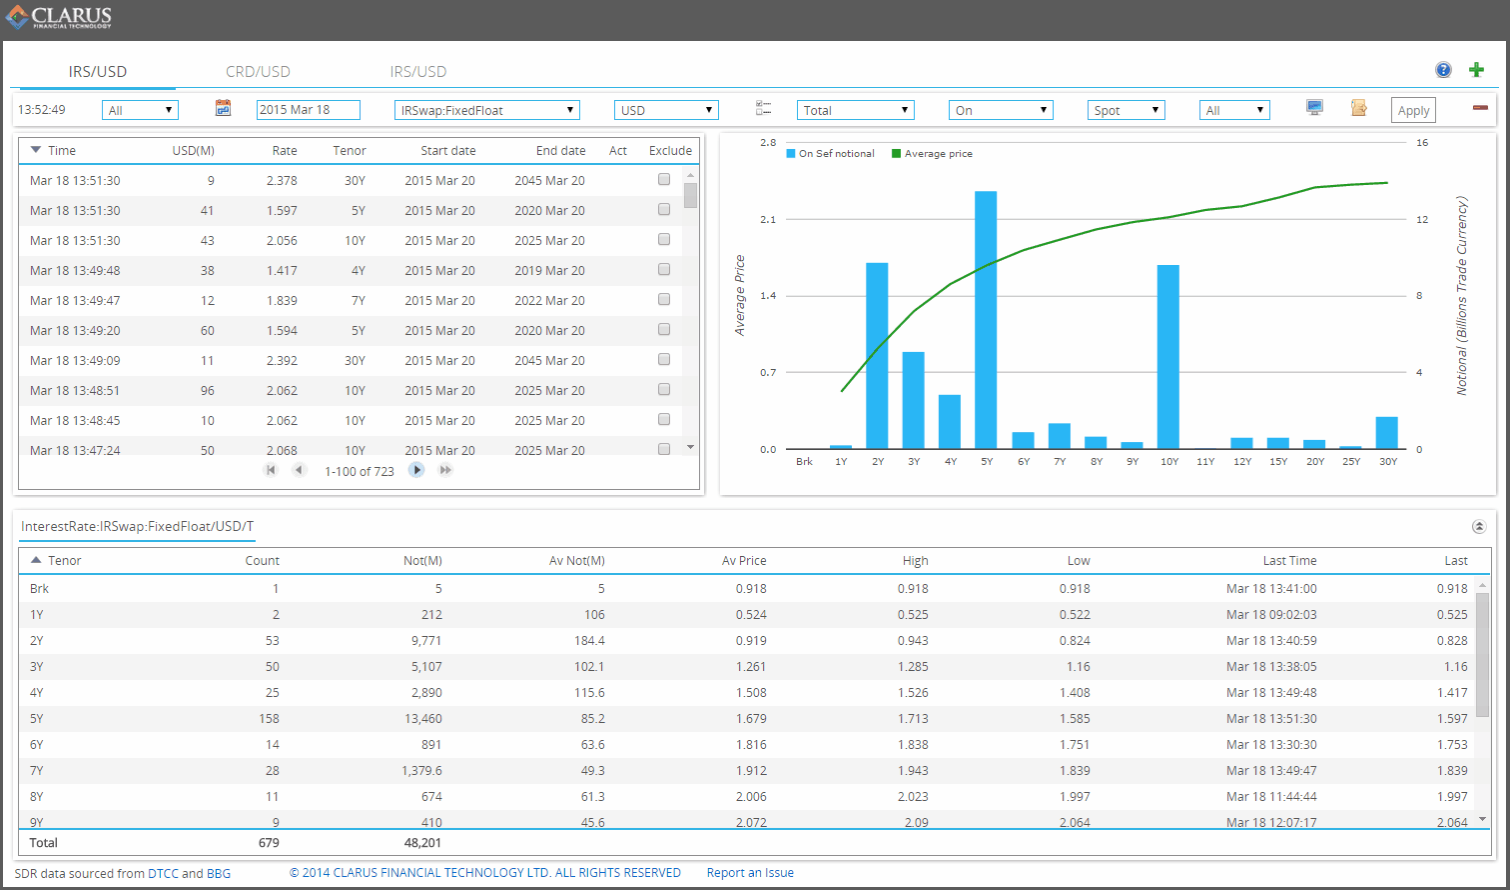
Task: Toggle Average price legend swatch
Action: point(896,154)
